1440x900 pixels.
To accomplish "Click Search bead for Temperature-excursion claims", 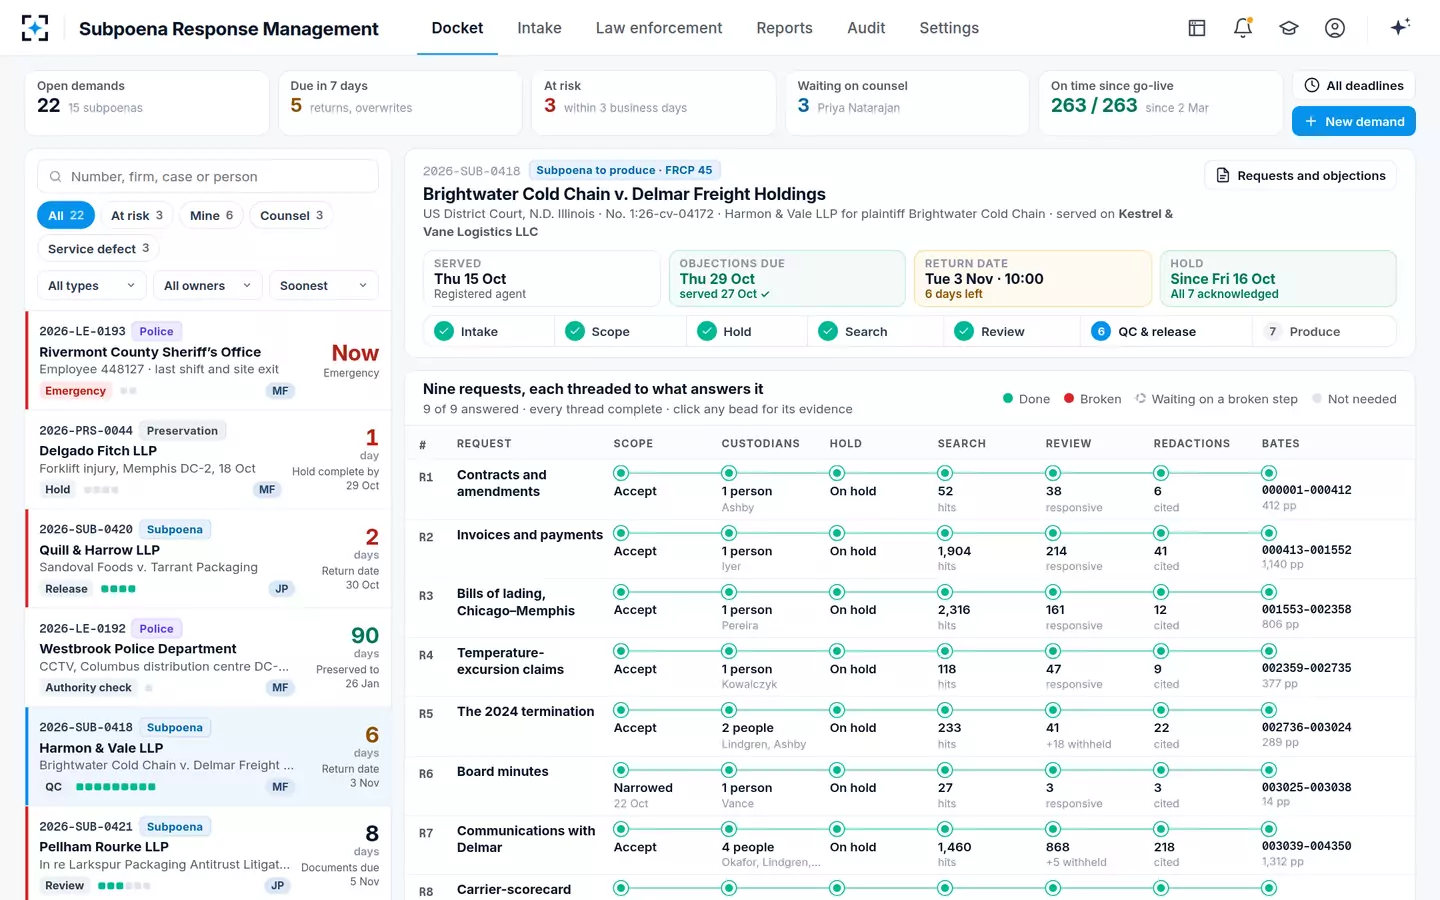I will tap(945, 651).
